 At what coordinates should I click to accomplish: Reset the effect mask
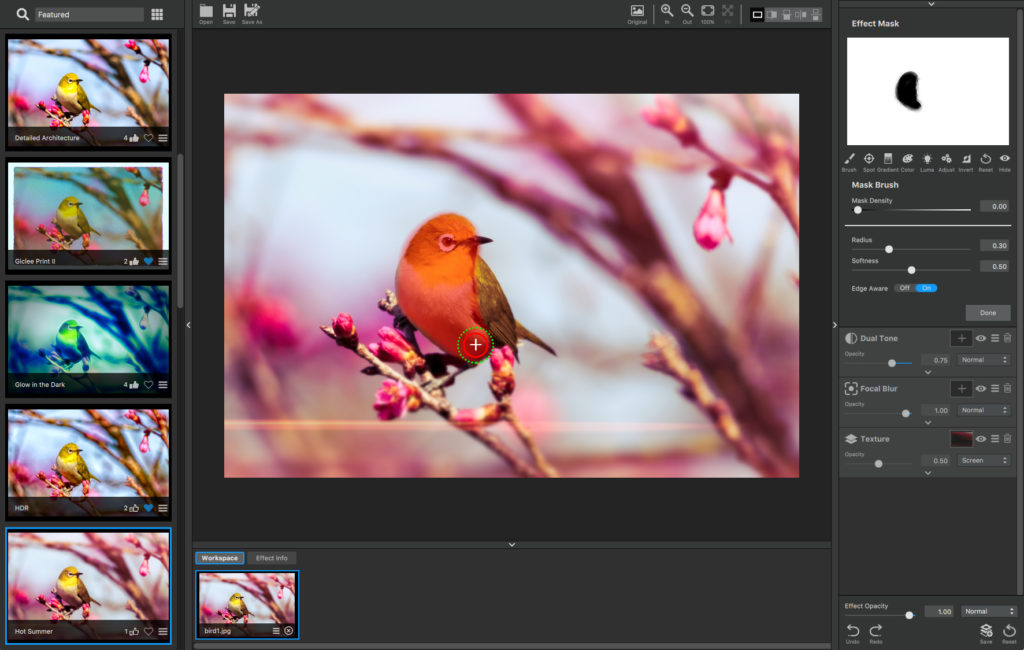coord(985,162)
